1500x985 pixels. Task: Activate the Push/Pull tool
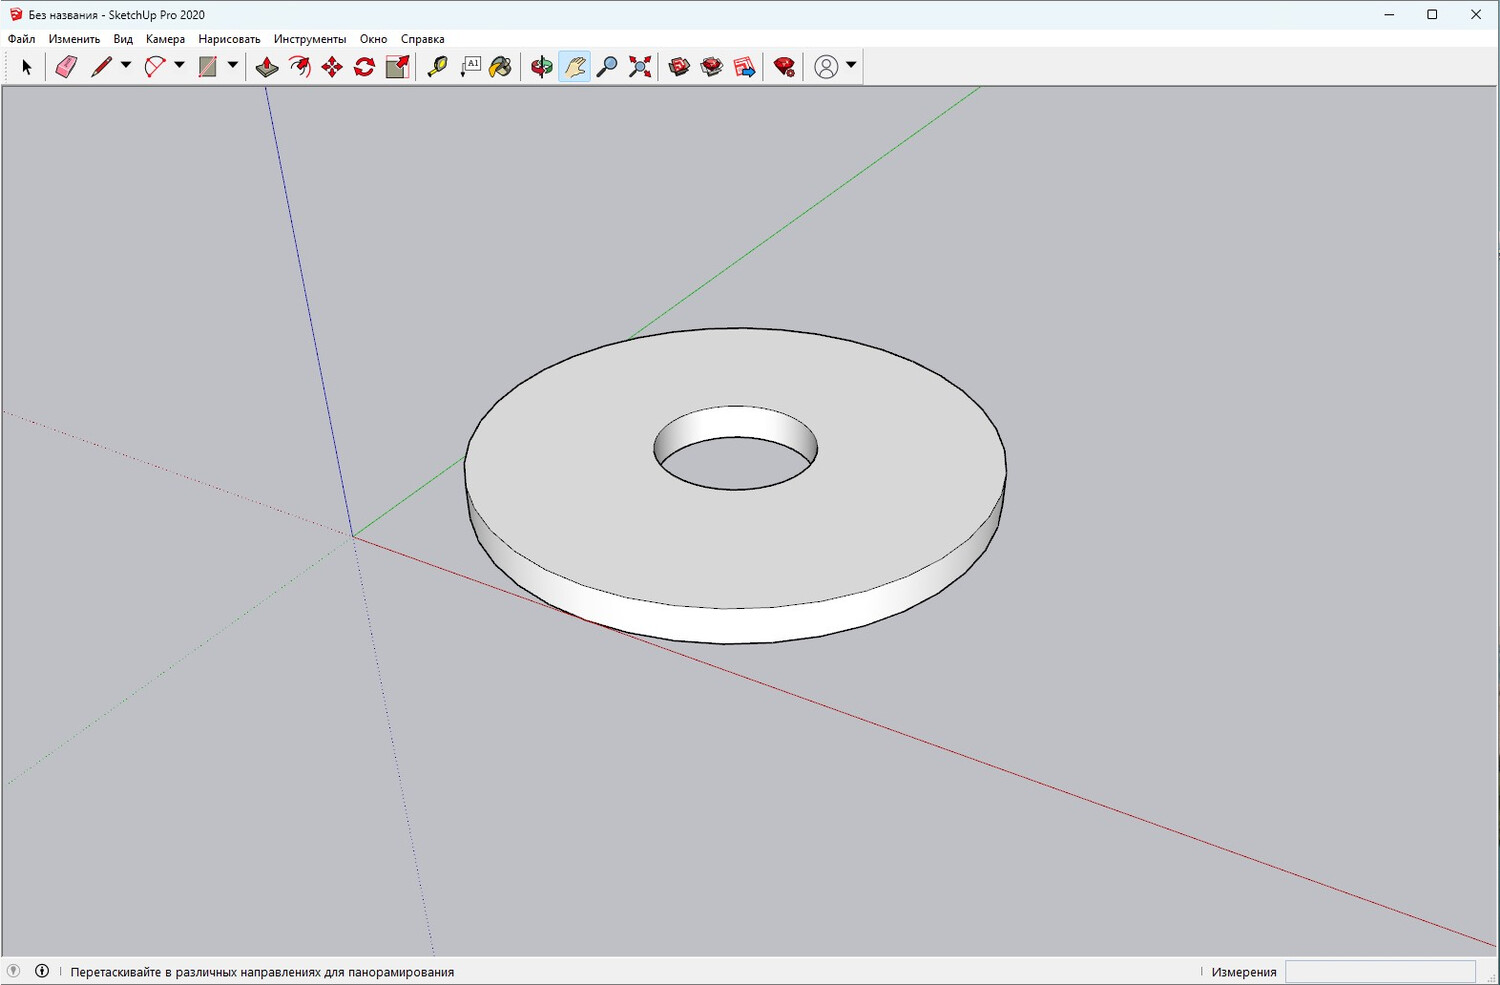267,67
